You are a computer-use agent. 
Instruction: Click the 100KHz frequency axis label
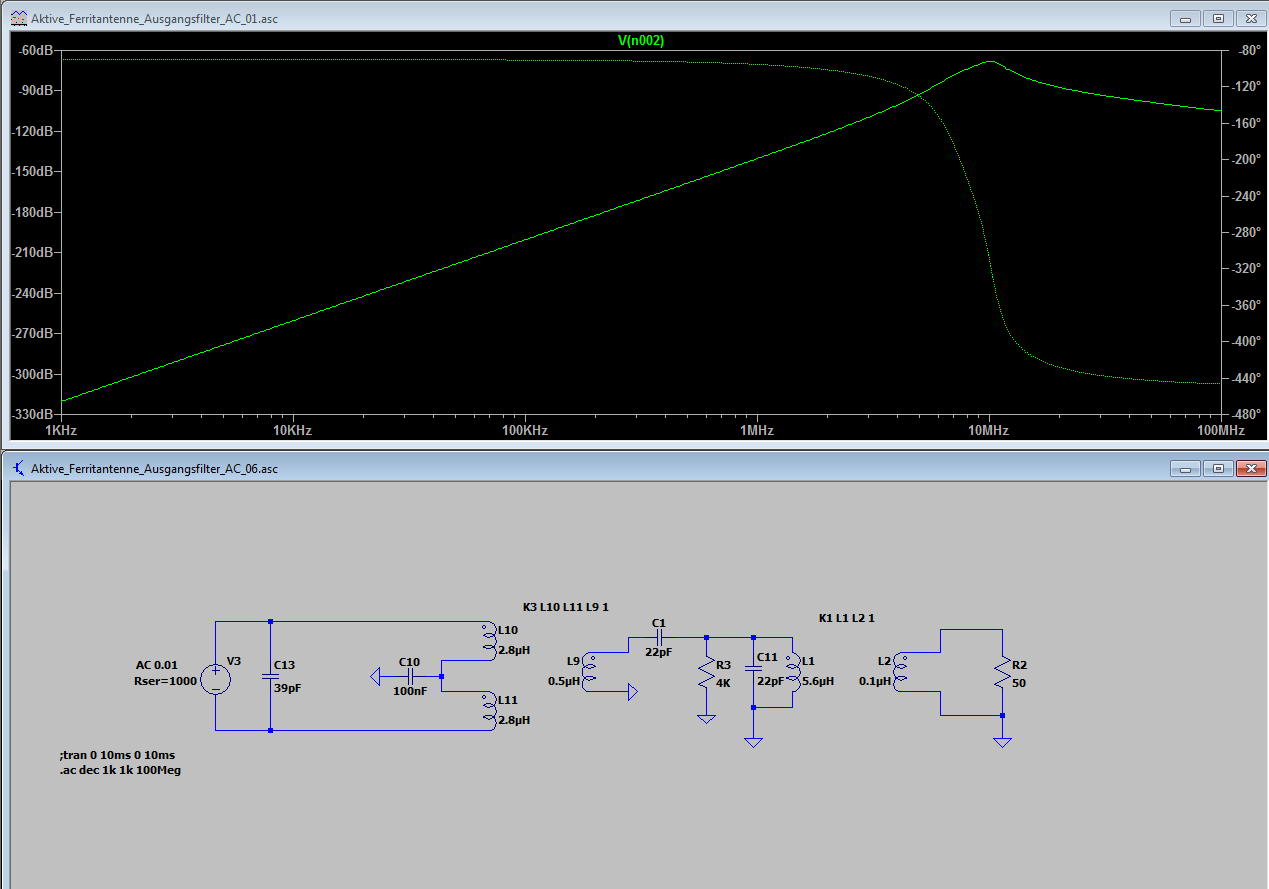525,431
